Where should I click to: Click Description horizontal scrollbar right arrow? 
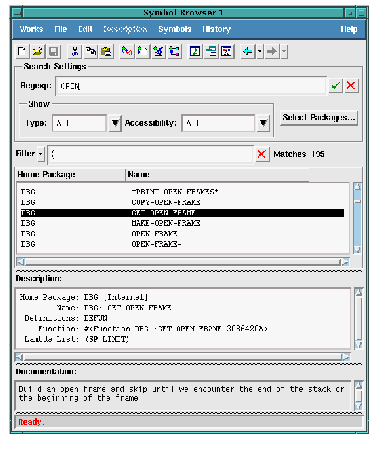pos(346,357)
